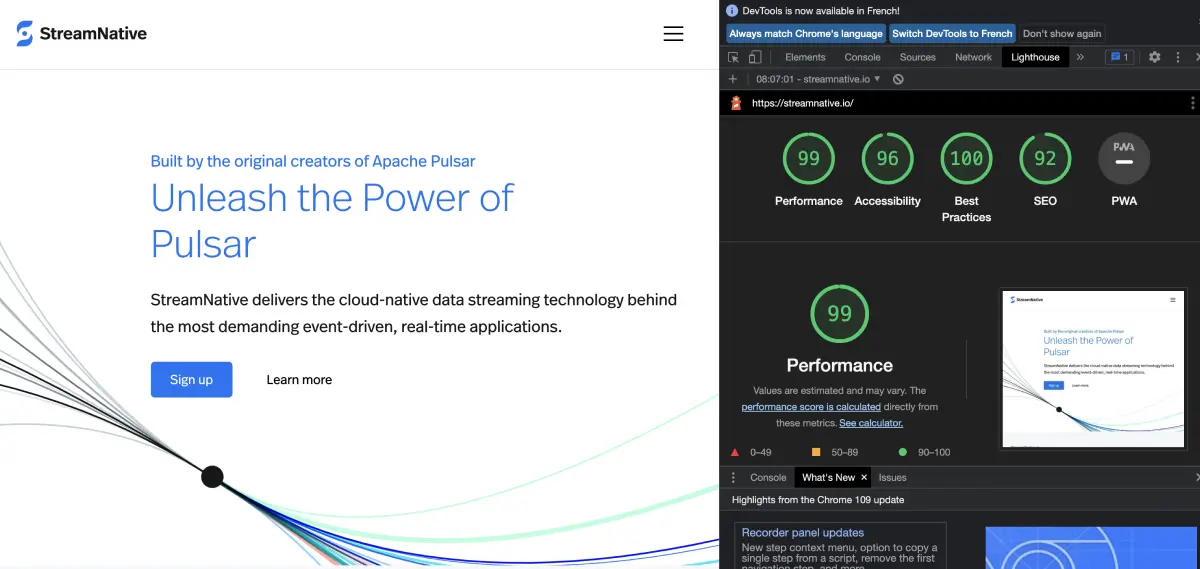Click the PWA gauge icon
1200x569 pixels.
[1124, 159]
